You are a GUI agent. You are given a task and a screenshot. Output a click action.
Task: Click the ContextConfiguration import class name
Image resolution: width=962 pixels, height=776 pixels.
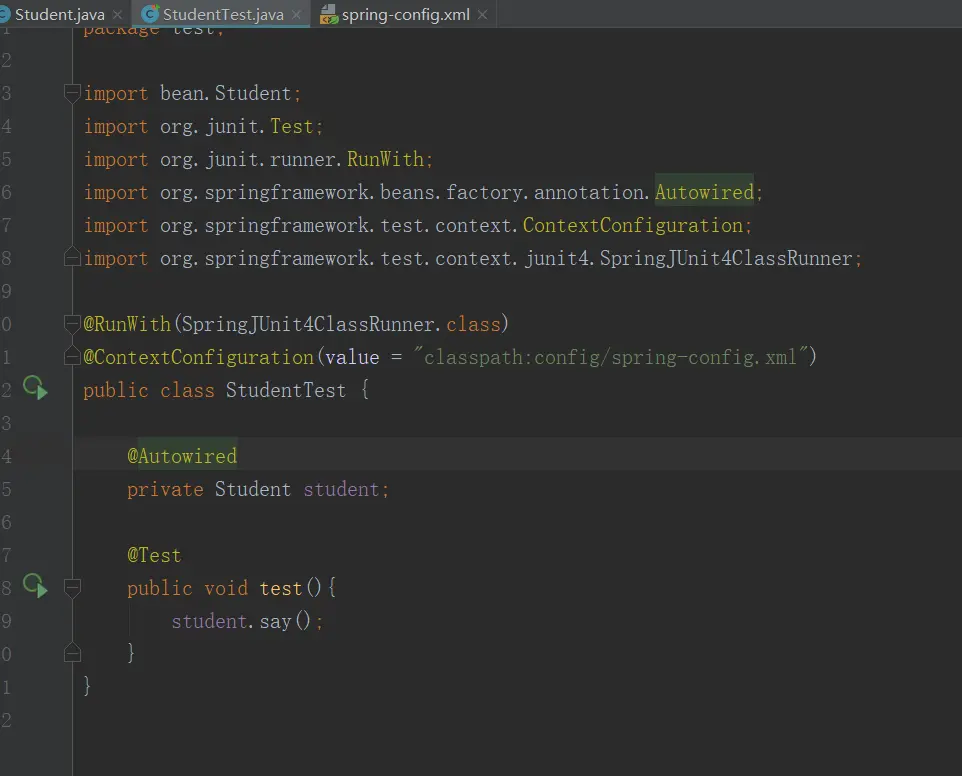tap(633, 225)
